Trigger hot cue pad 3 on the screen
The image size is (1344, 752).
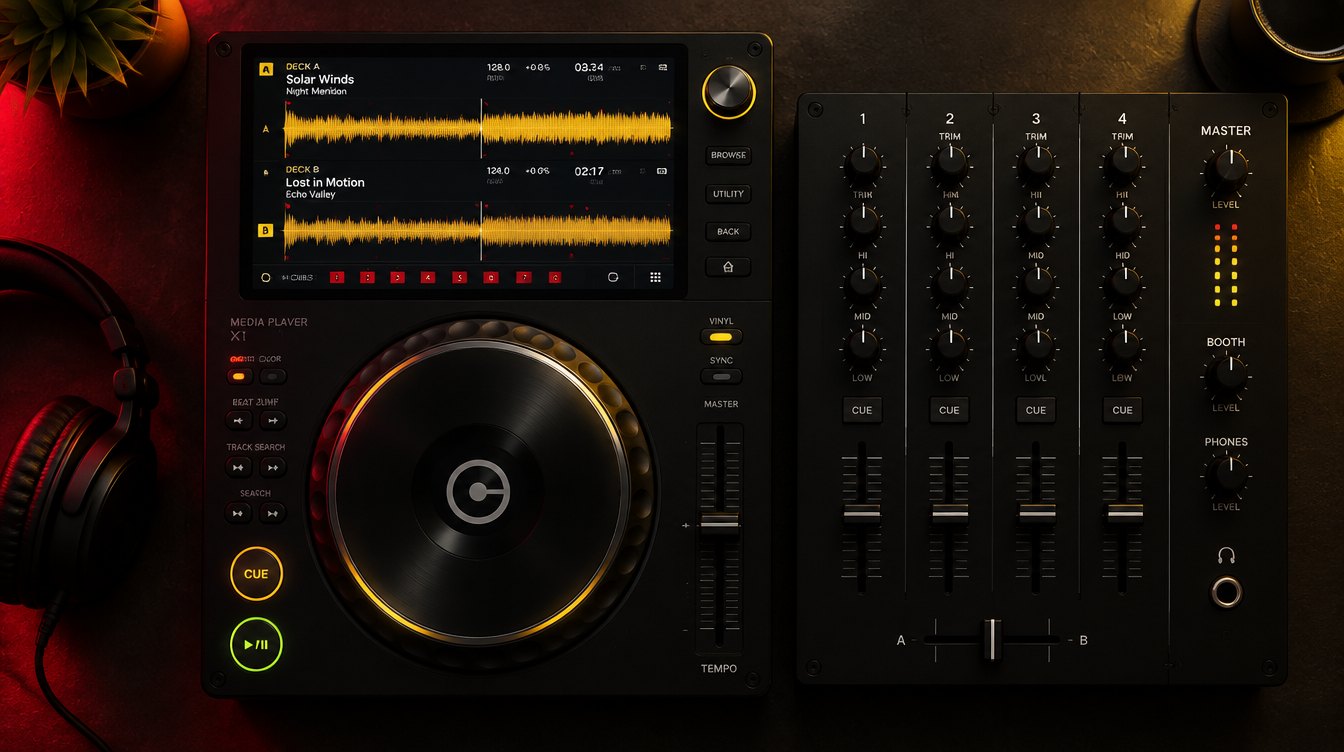(x=397, y=277)
